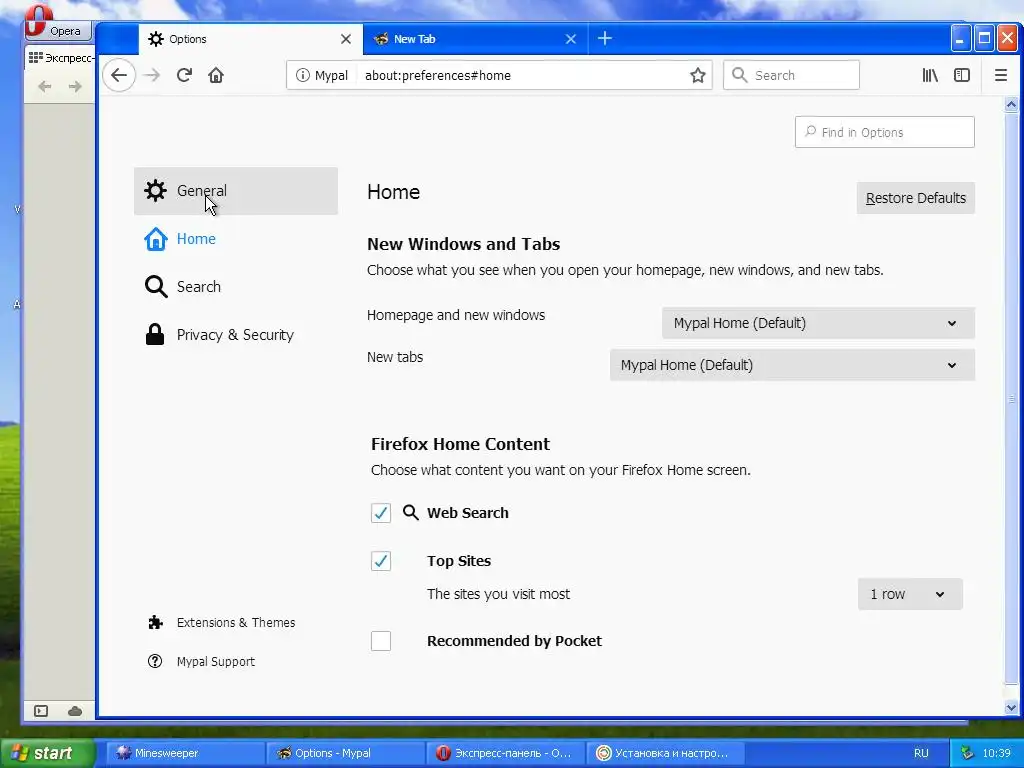Click the Windows start button

tap(47, 753)
